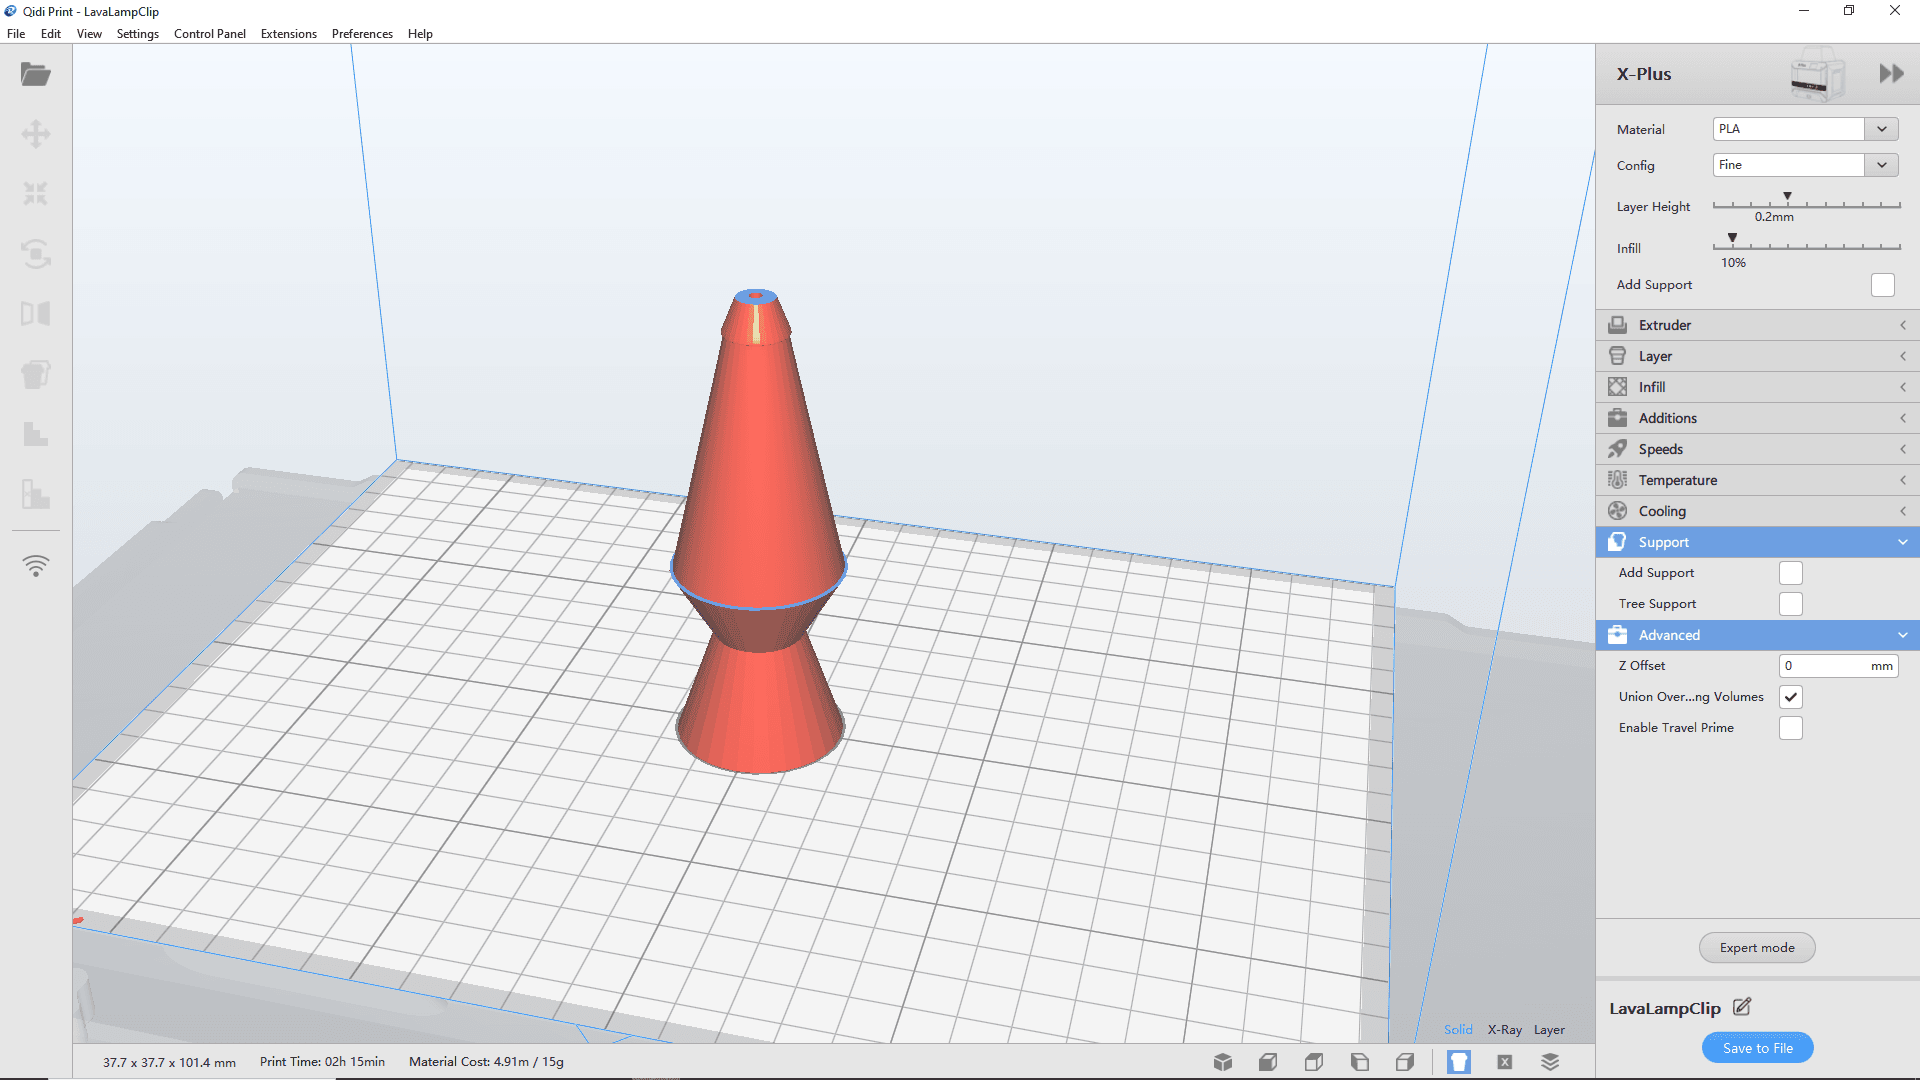Activate Layer view mode icon

coord(1550,1062)
